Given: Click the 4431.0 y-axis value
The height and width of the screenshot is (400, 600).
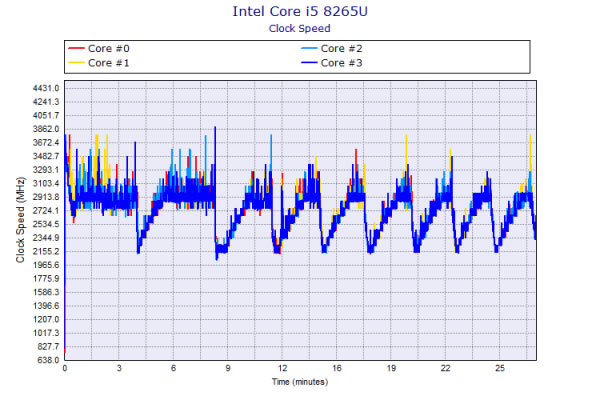Looking at the screenshot, I should [46, 88].
